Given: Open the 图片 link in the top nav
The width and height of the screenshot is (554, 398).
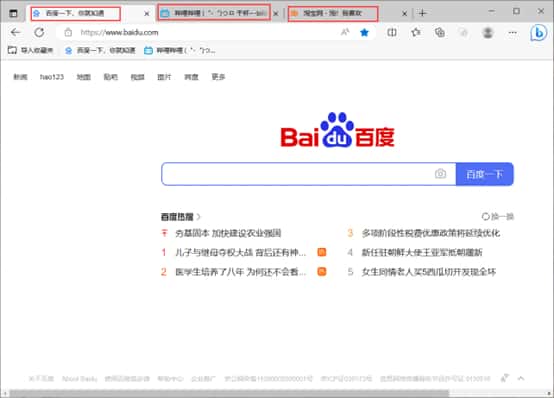Looking at the screenshot, I should (164, 77).
